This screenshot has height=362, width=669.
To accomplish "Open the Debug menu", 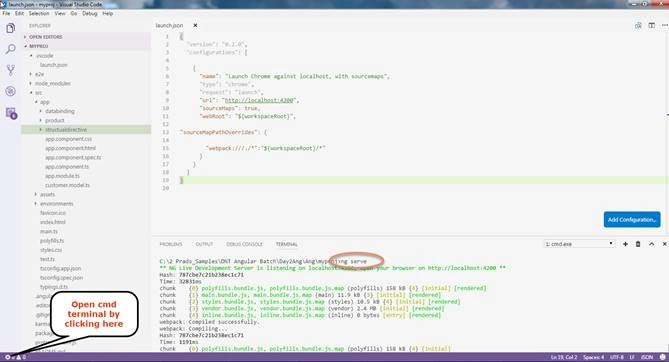I will pyautogui.click(x=90, y=14).
